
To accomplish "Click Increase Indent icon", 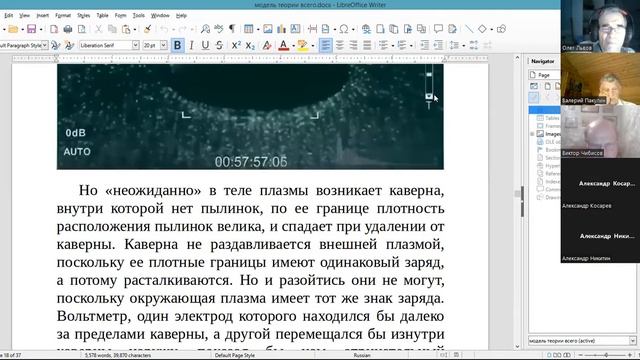I will 424,45.
